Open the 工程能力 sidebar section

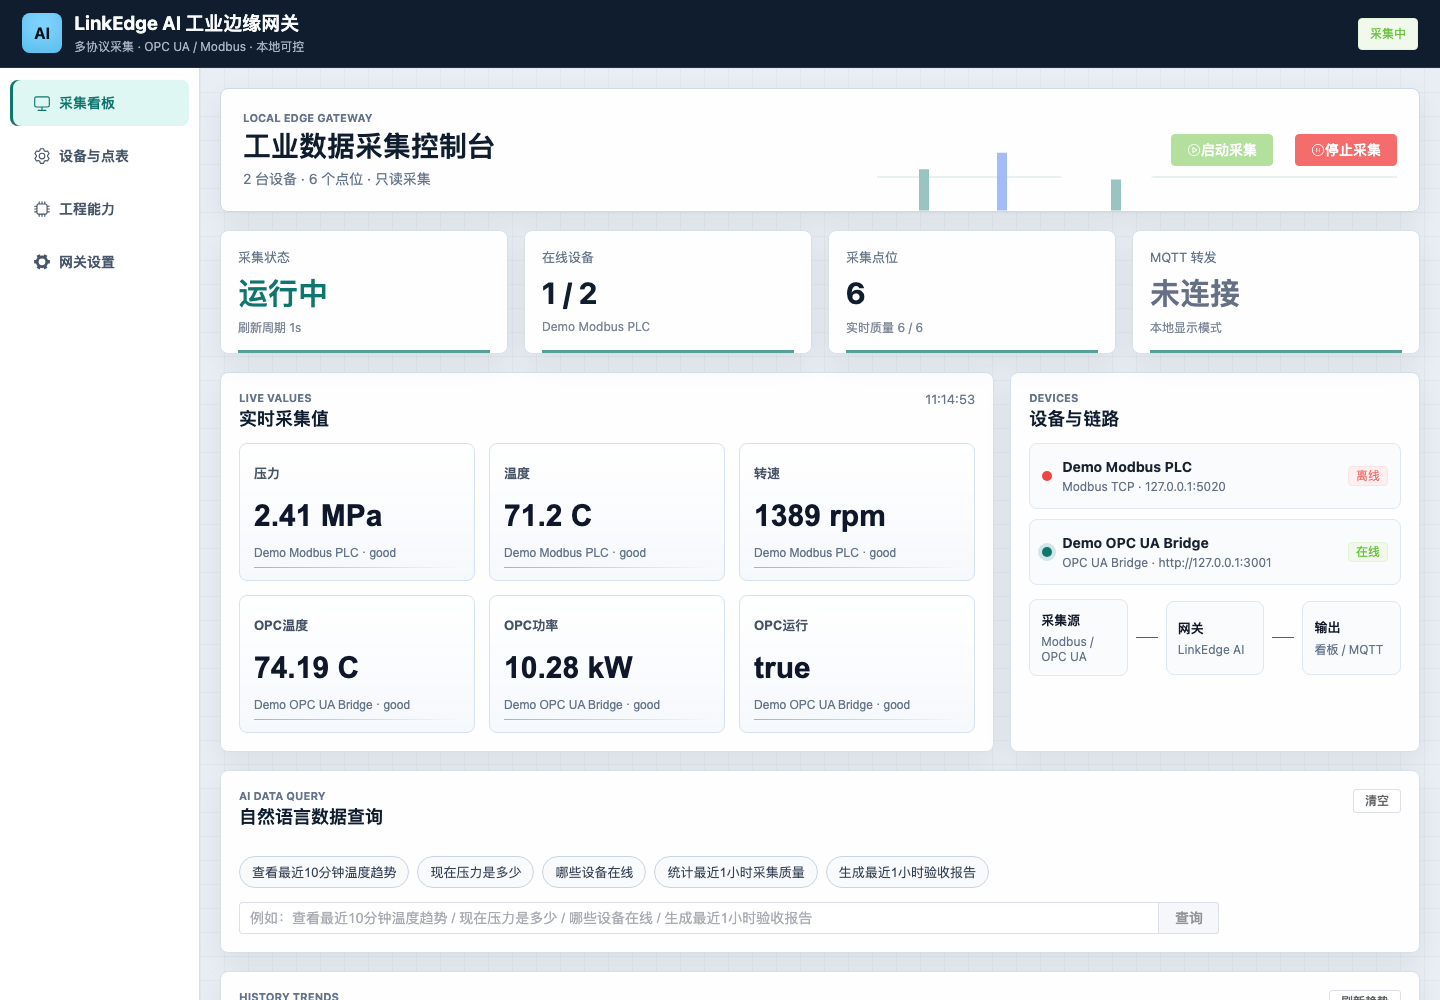pos(100,209)
